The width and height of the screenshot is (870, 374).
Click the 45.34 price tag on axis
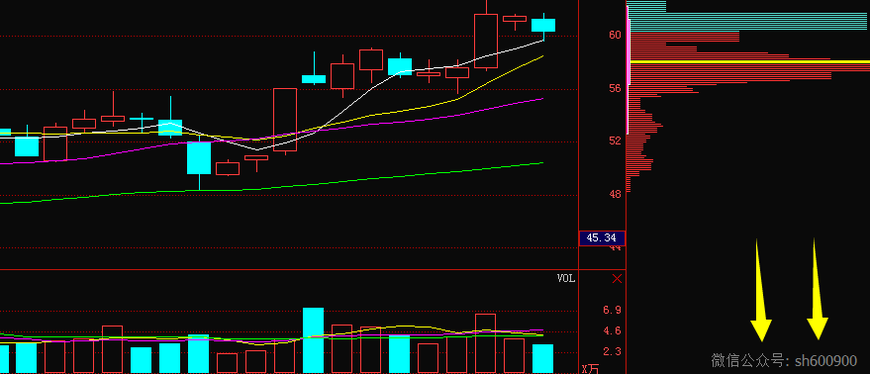coord(602,238)
